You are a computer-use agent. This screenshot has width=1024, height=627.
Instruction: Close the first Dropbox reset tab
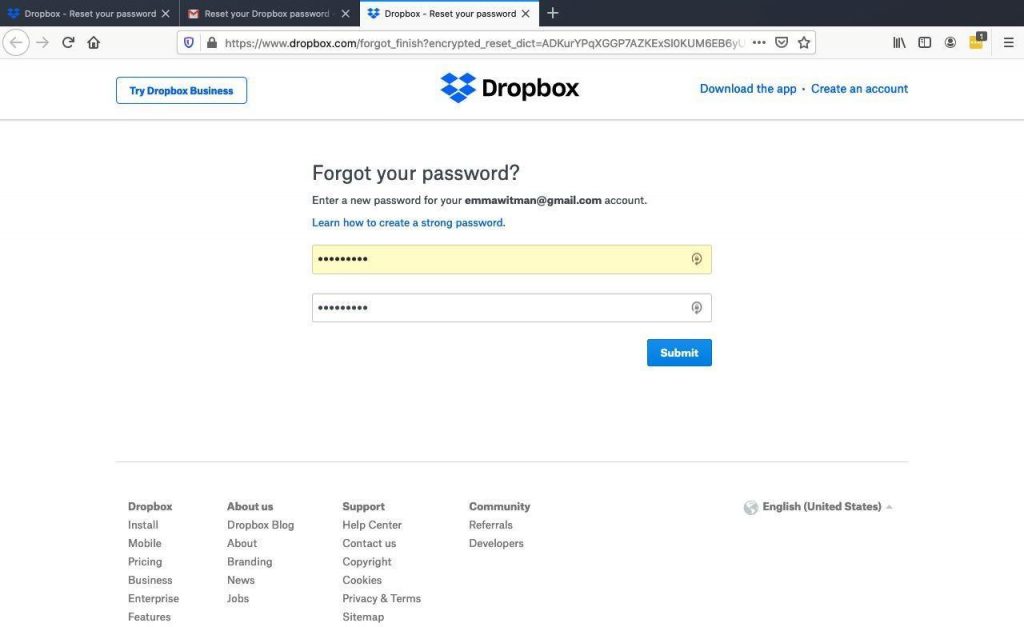pyautogui.click(x=166, y=14)
